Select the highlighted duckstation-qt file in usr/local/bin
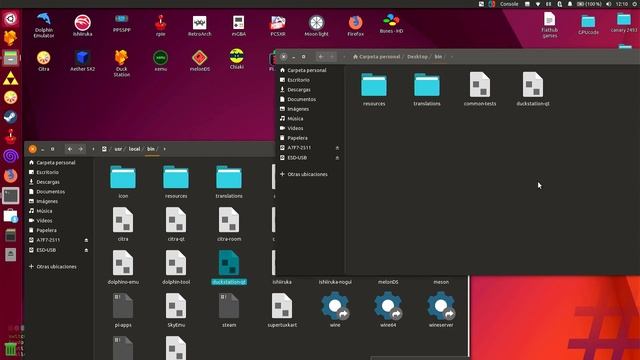Screen dimensions: 640x360 229,268
